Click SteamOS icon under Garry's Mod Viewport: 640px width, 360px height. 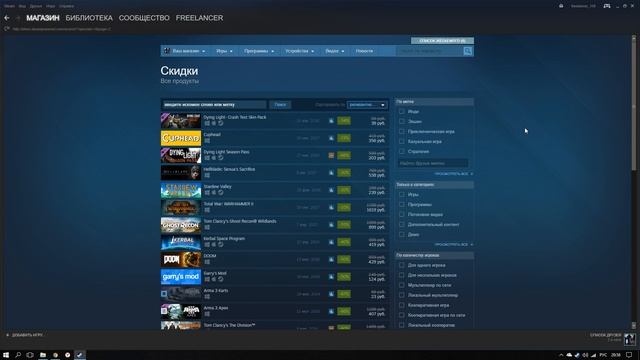click(x=220, y=279)
